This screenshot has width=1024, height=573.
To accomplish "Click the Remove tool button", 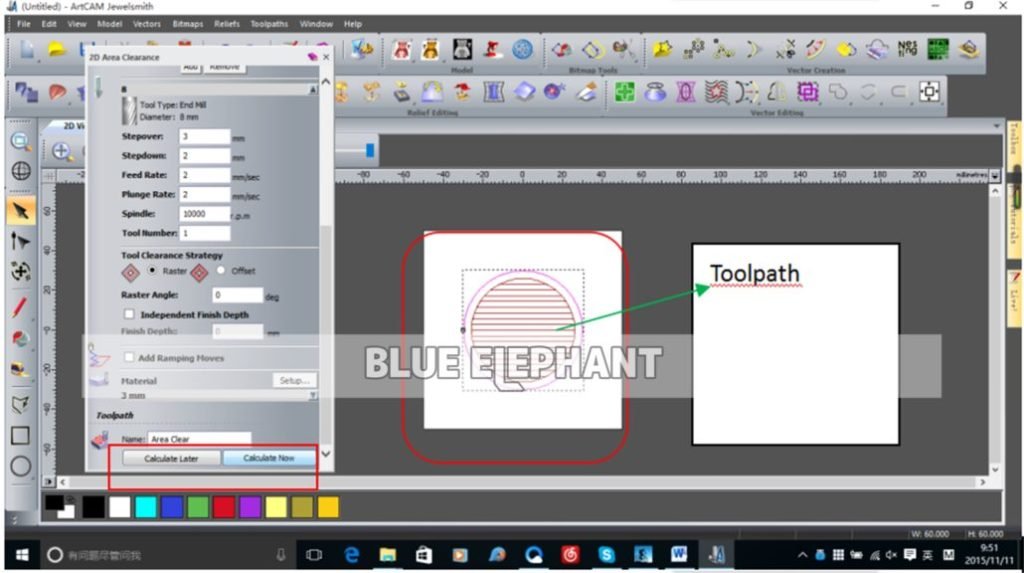I will (x=225, y=67).
